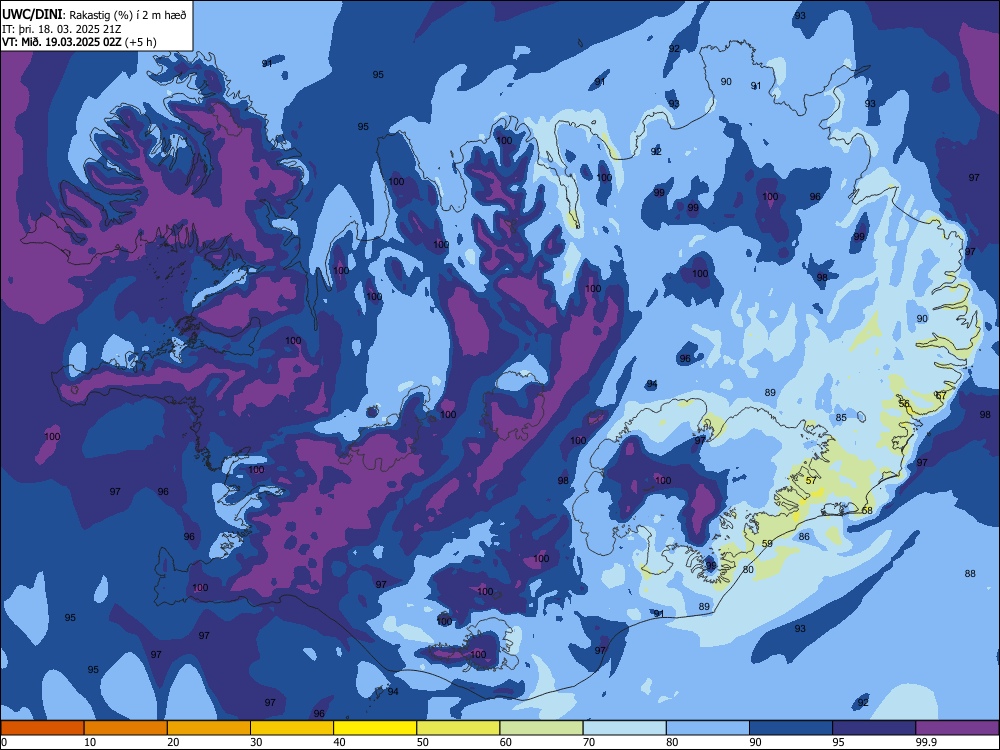Click the 60–70 pale green legend swatch
Image resolution: width=1000 pixels, height=750 pixels.
541,728
